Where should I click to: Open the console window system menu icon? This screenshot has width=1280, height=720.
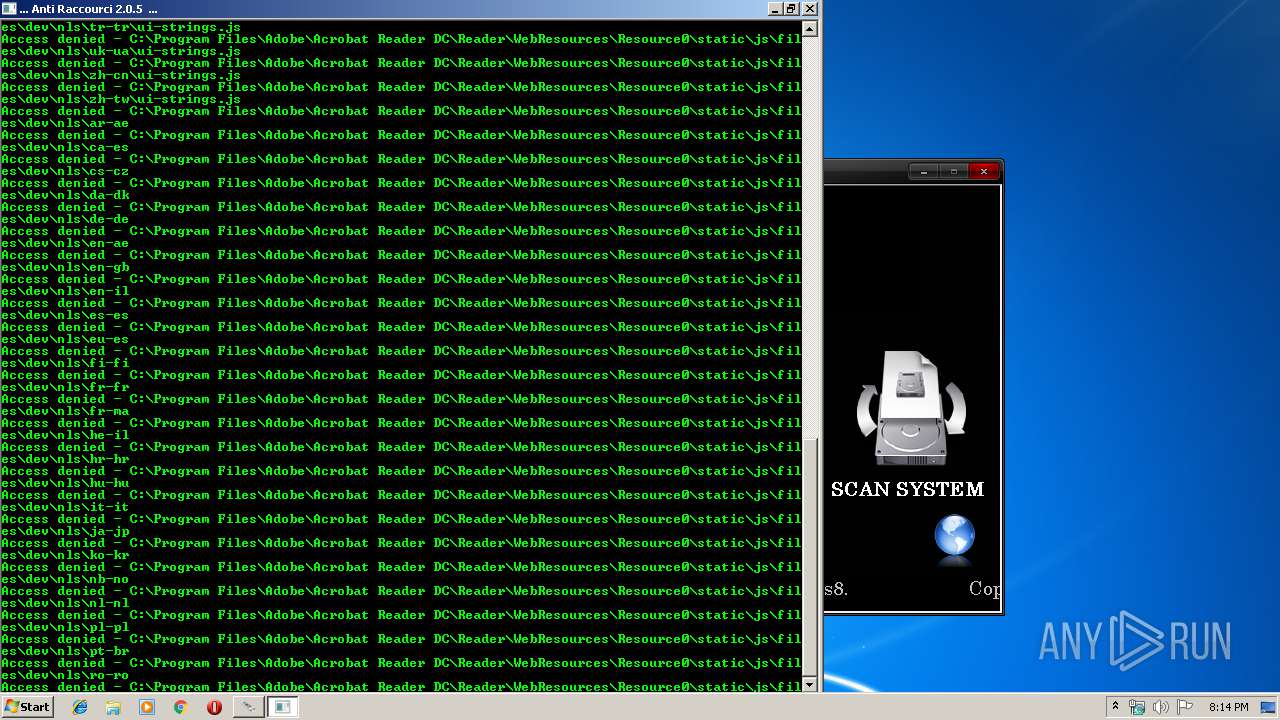pos(9,8)
